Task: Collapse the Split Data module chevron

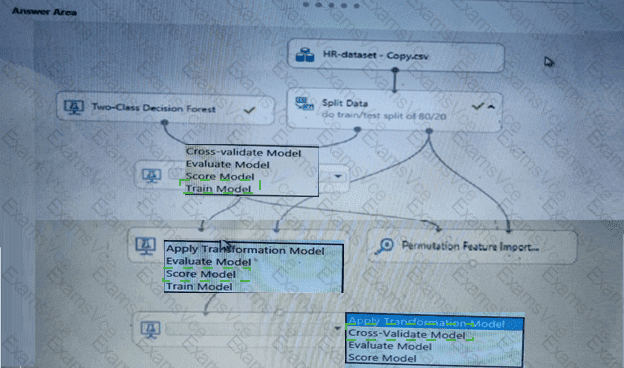Action: point(491,107)
